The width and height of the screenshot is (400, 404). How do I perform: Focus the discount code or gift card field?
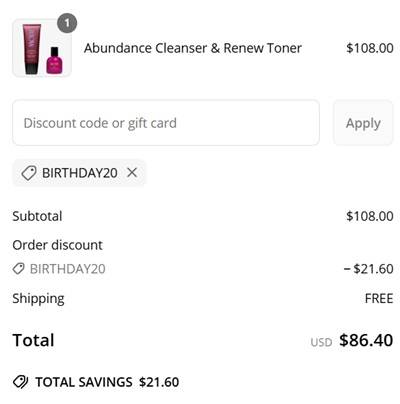click(166, 123)
